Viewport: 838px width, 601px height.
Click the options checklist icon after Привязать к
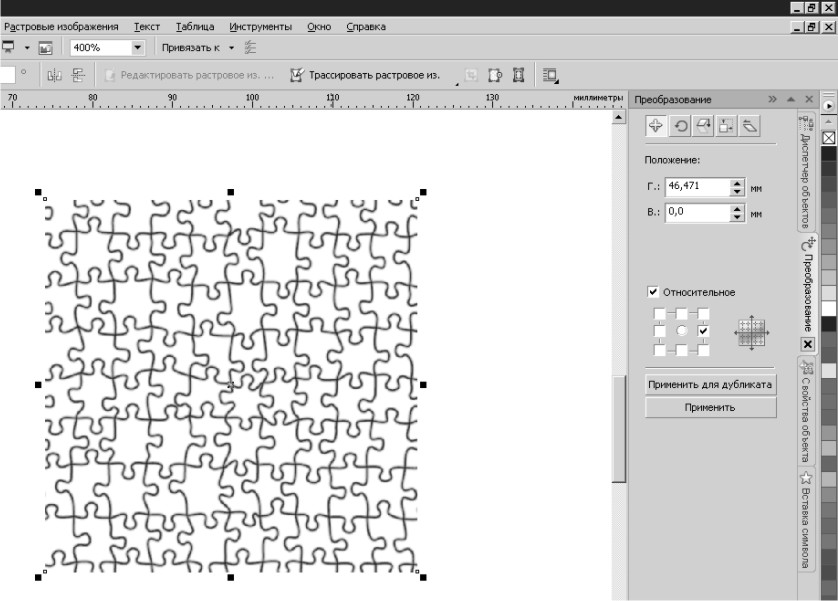(250, 48)
